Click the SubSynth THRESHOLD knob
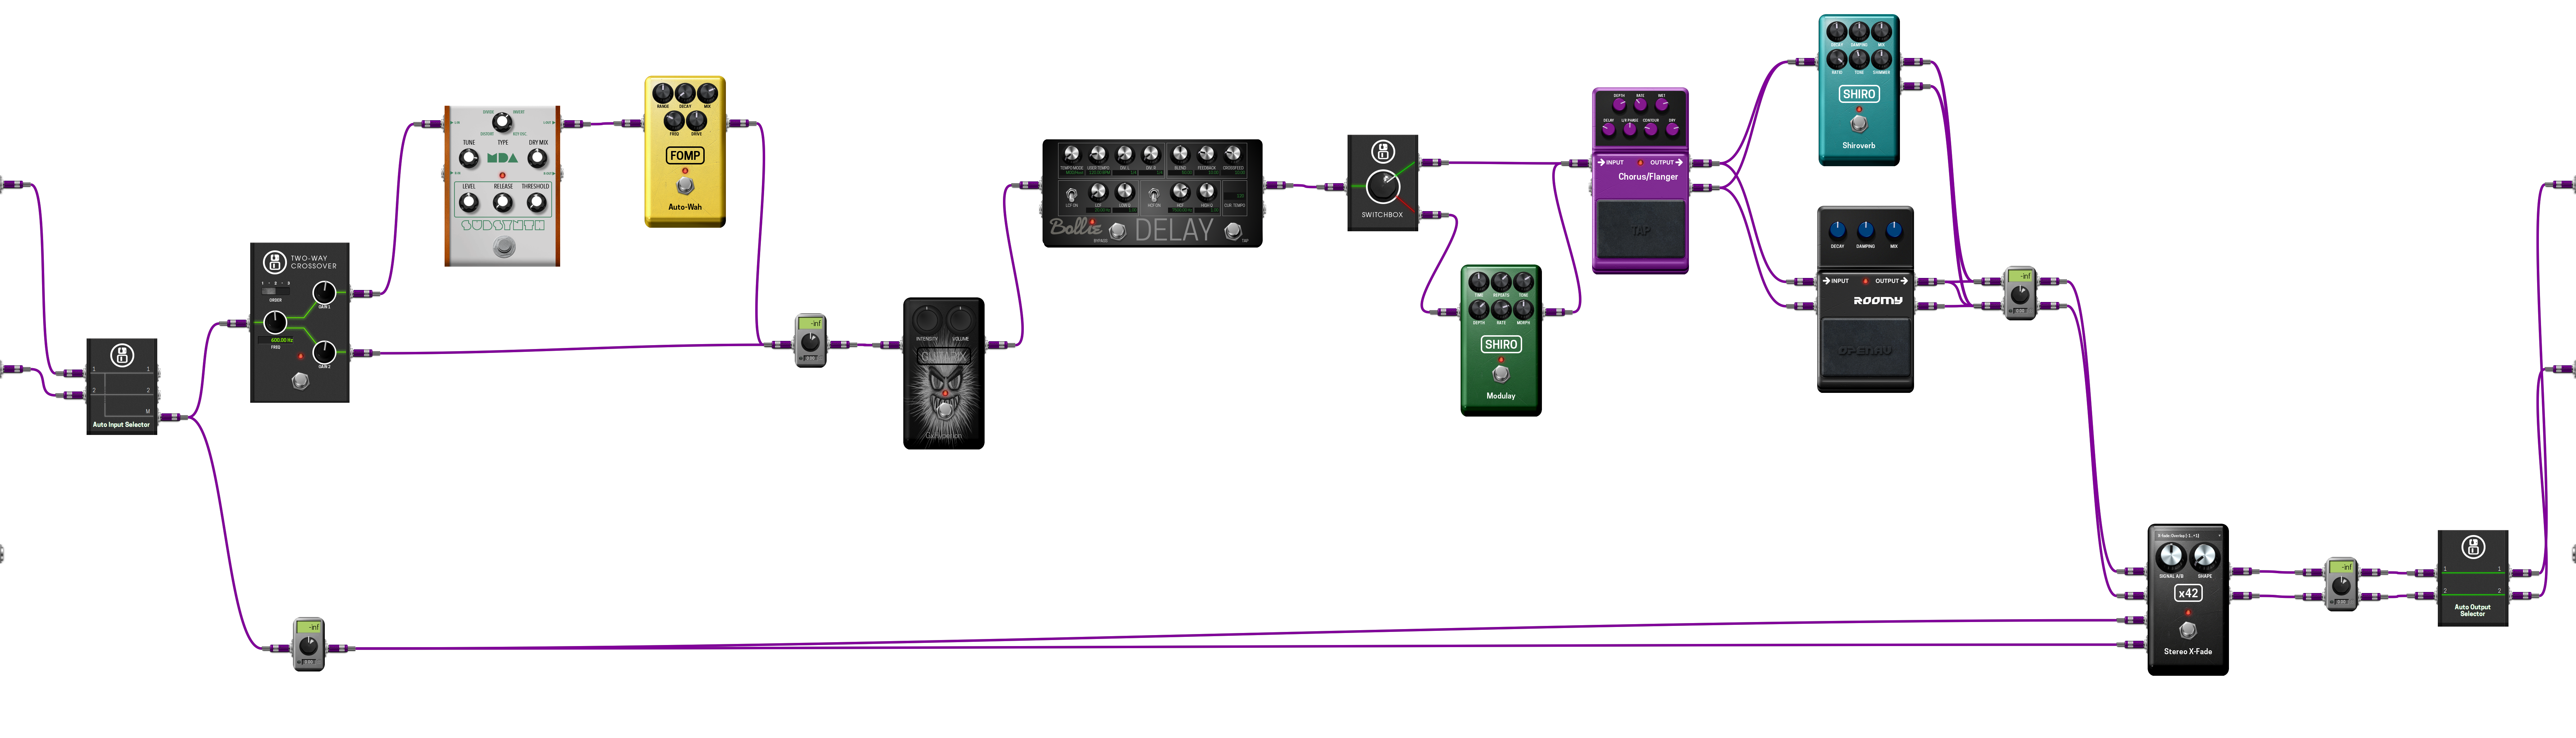The height and width of the screenshot is (738, 2576). click(537, 202)
